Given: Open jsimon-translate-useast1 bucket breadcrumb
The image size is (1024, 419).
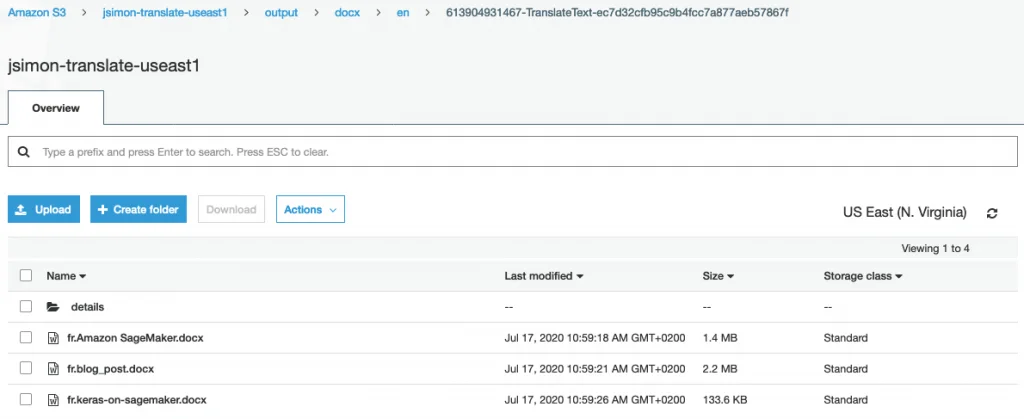Looking at the screenshot, I should coord(165,12).
